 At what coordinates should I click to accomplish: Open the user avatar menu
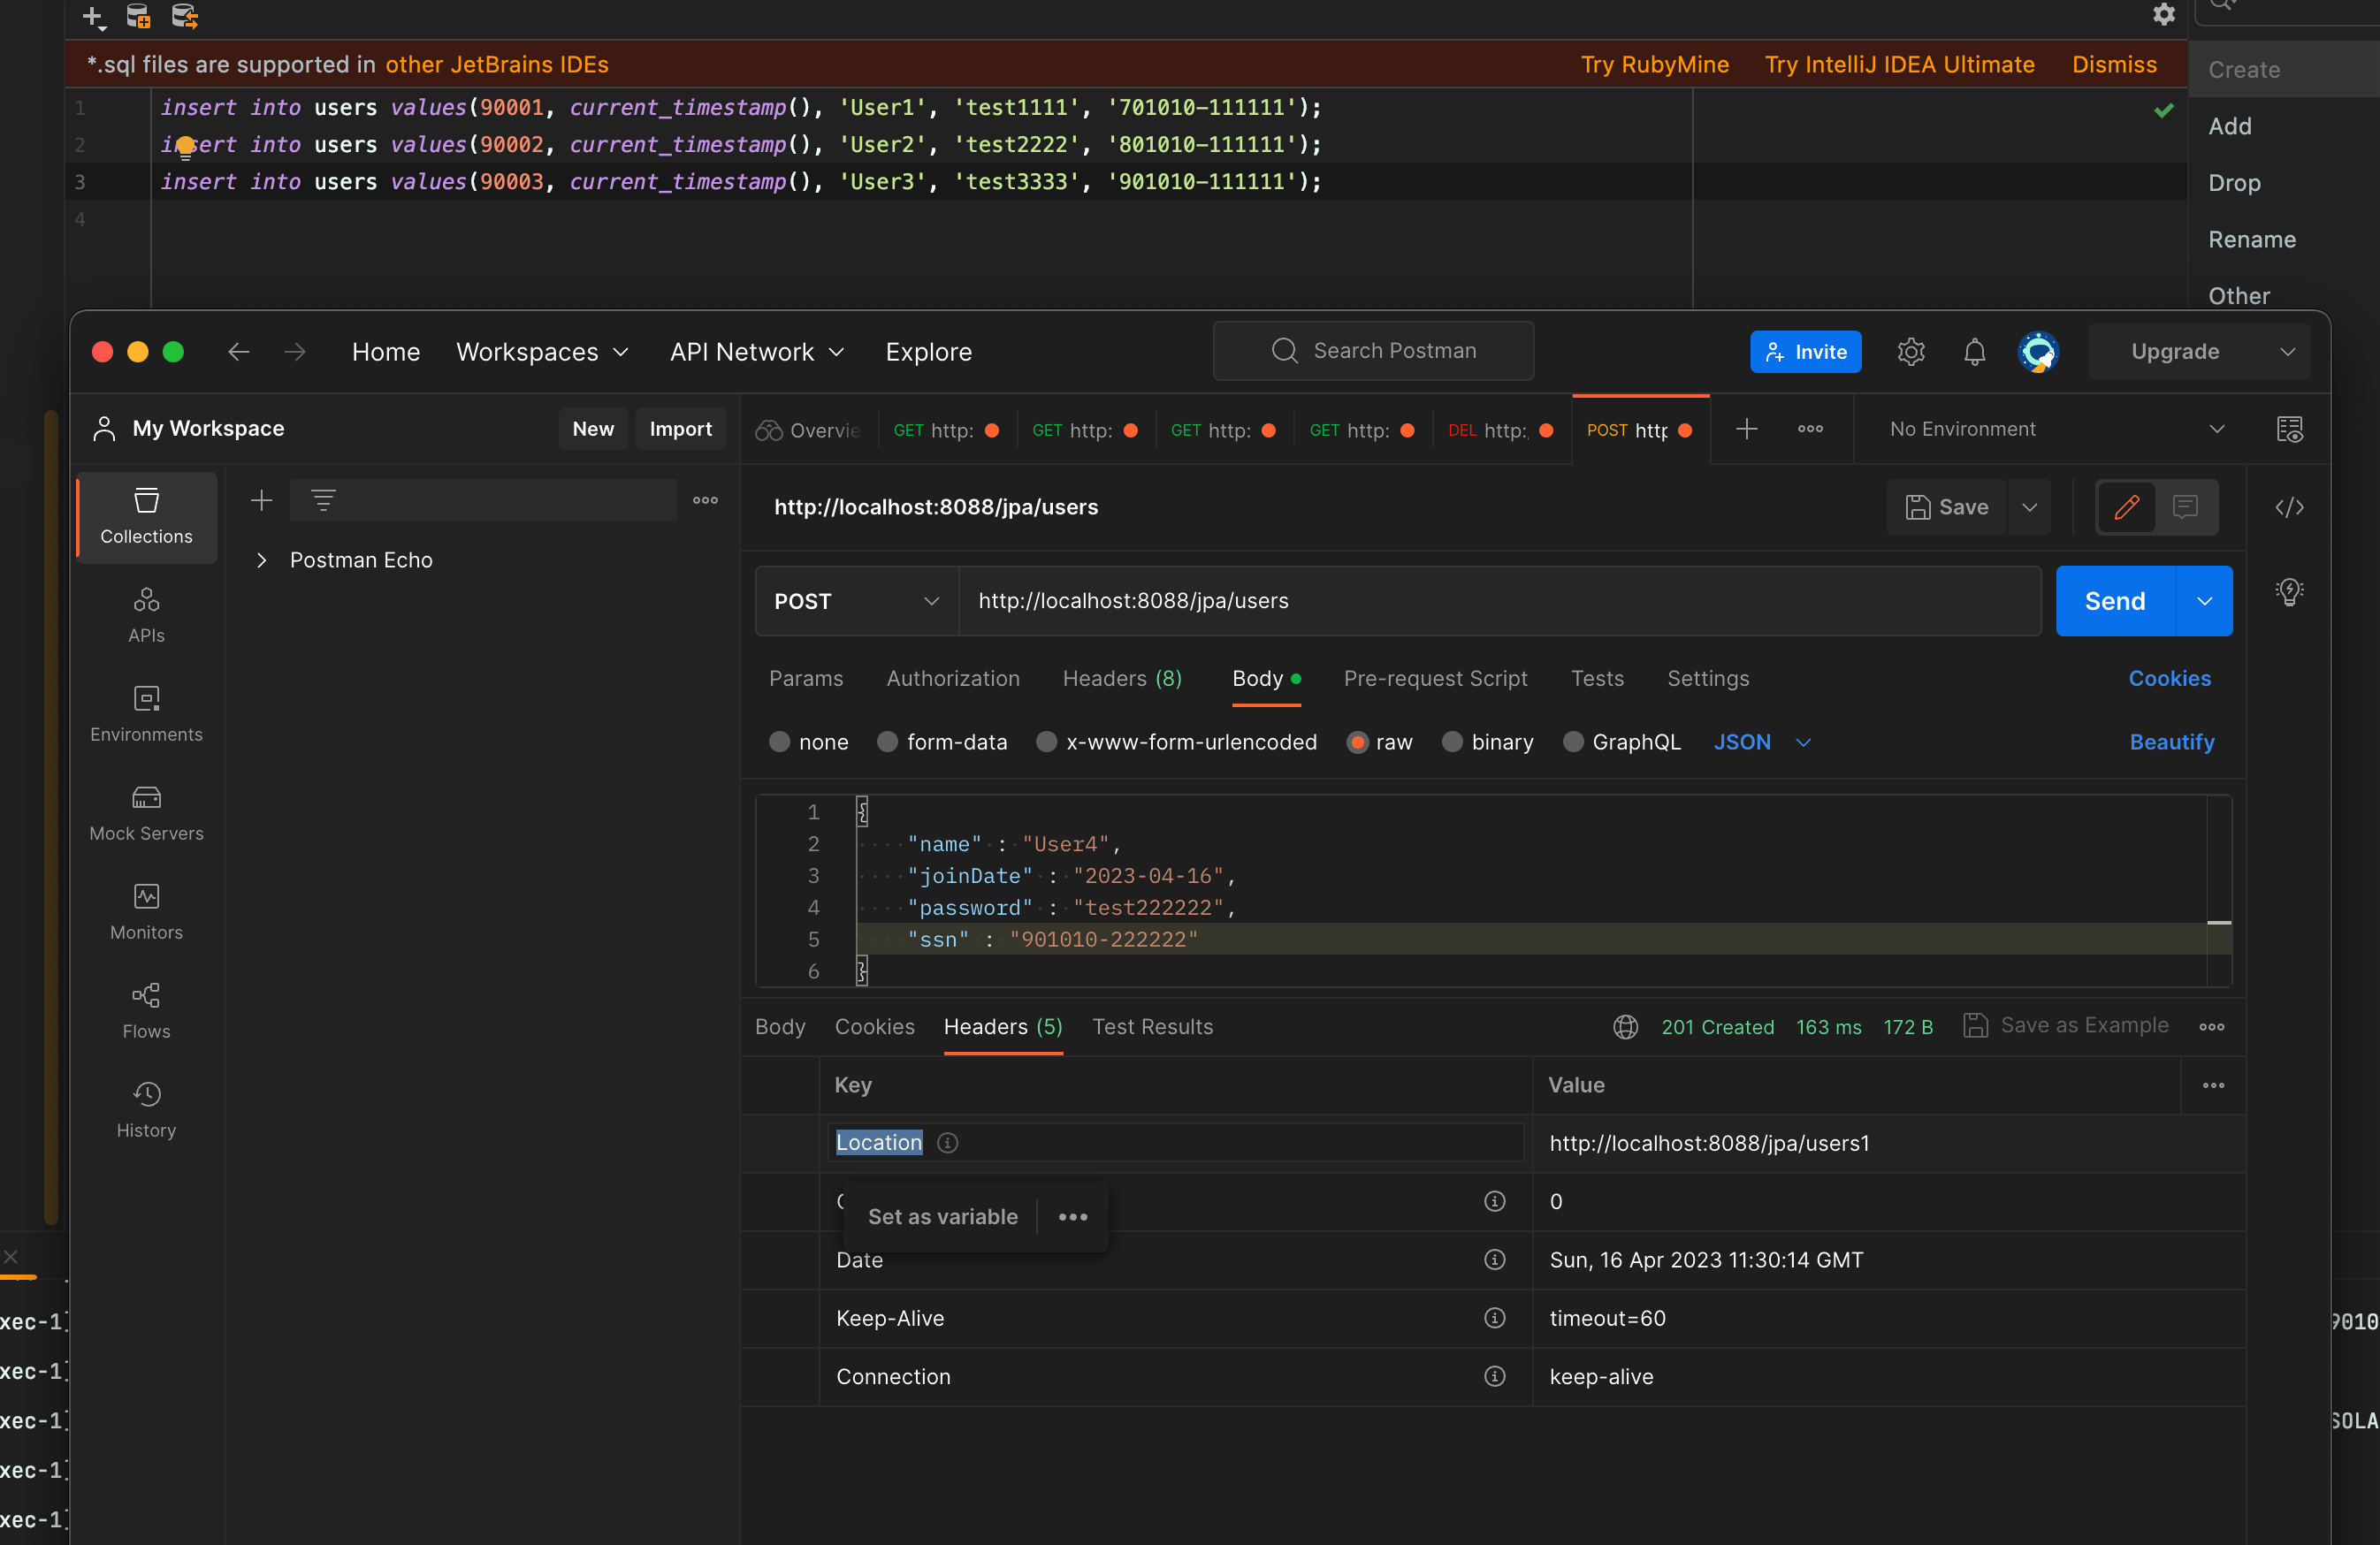point(2038,351)
